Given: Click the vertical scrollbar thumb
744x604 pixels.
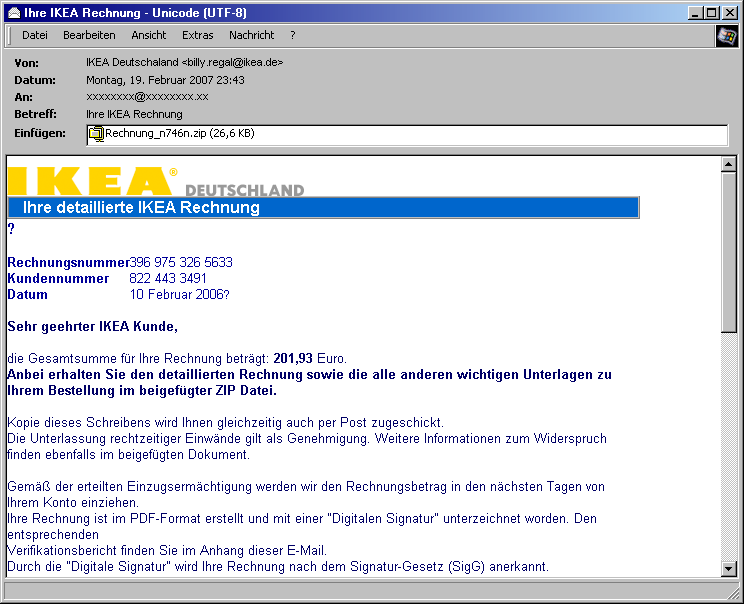Looking at the screenshot, I should [x=728, y=252].
